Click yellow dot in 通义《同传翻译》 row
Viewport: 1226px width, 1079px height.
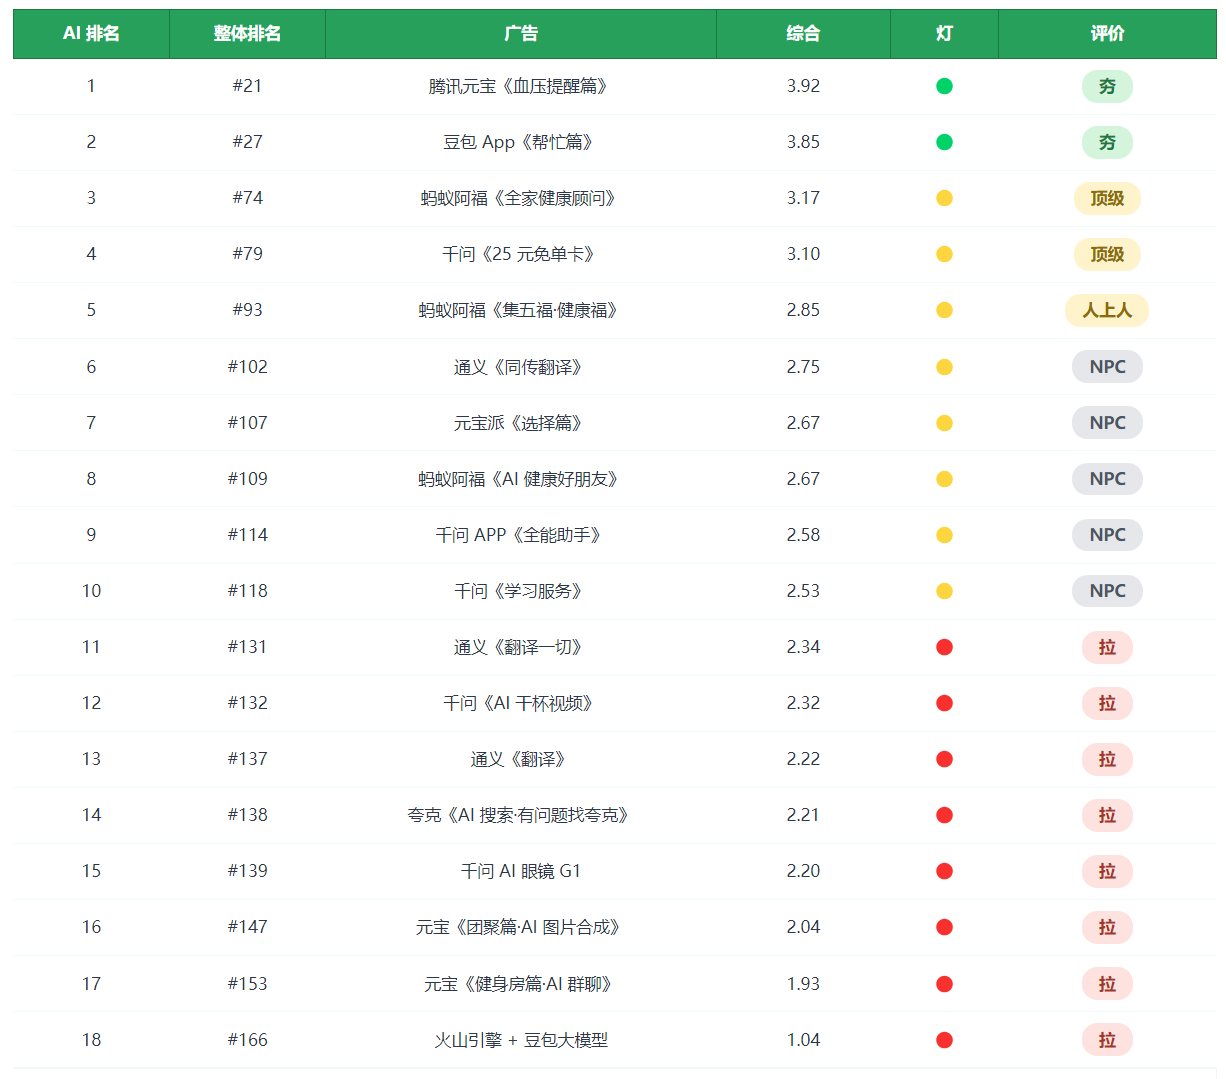[944, 367]
